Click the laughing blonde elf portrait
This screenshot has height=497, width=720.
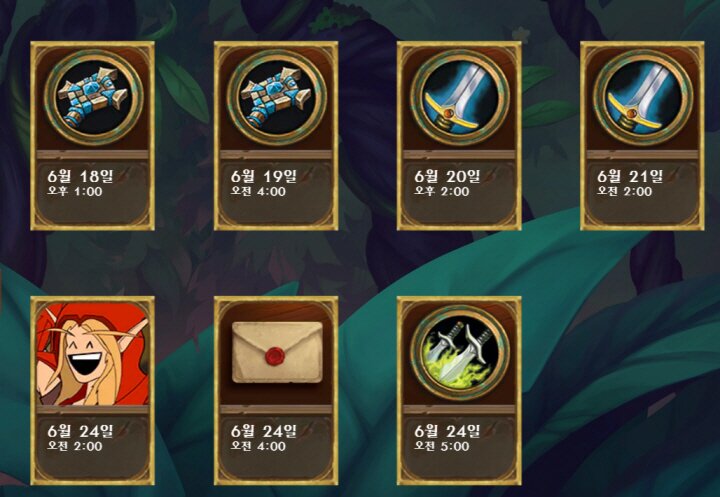click(93, 353)
